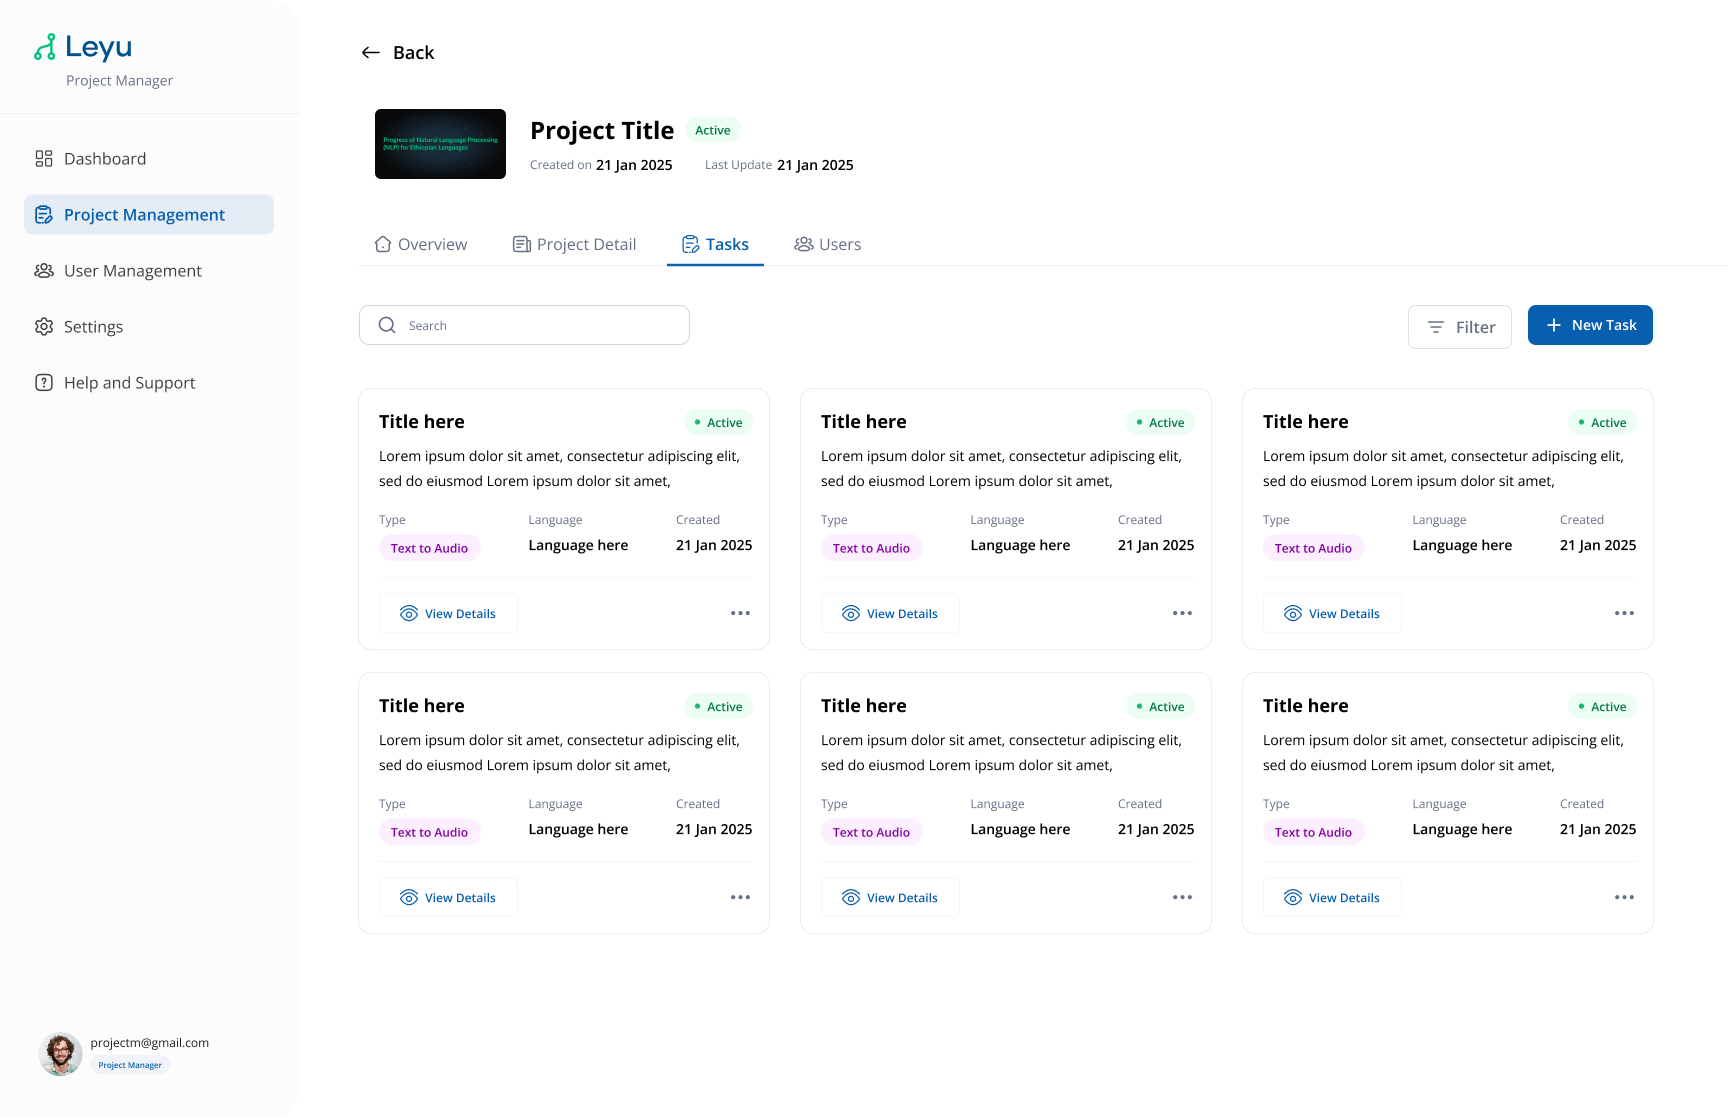Screen dimensions: 1728x1117
Task: Open Settings gear in the sidebar
Action: pos(44,327)
